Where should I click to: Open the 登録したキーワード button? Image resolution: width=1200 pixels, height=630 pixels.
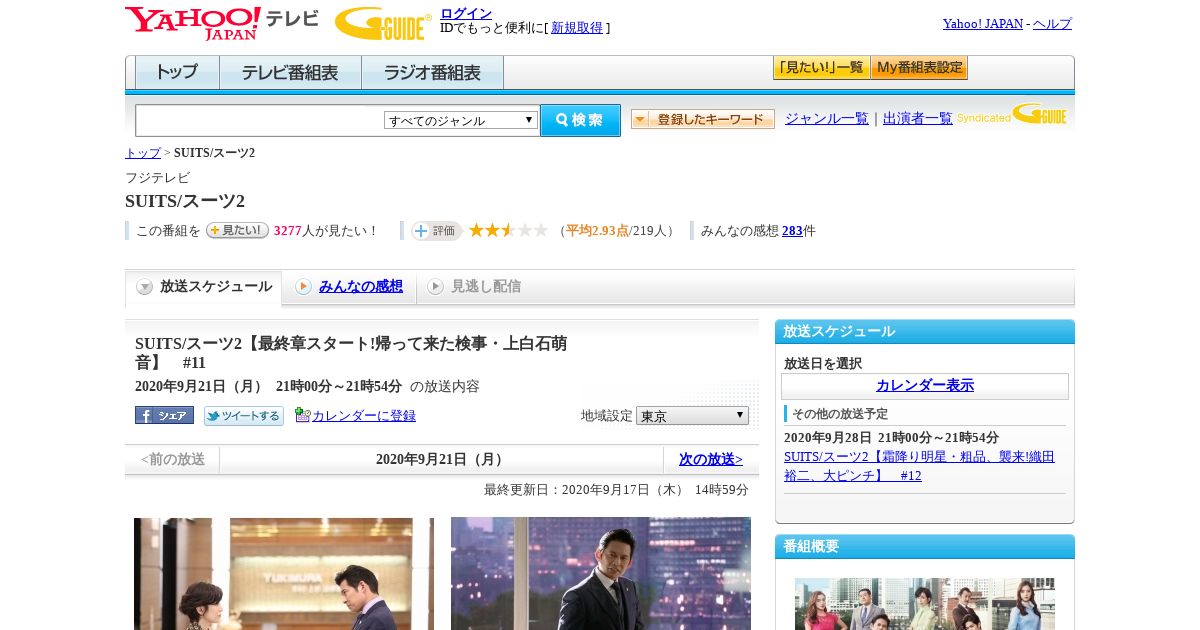click(702, 119)
